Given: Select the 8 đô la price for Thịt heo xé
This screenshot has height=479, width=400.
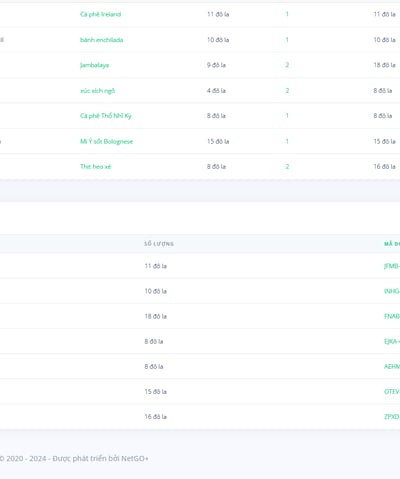Looking at the screenshot, I should [x=216, y=166].
